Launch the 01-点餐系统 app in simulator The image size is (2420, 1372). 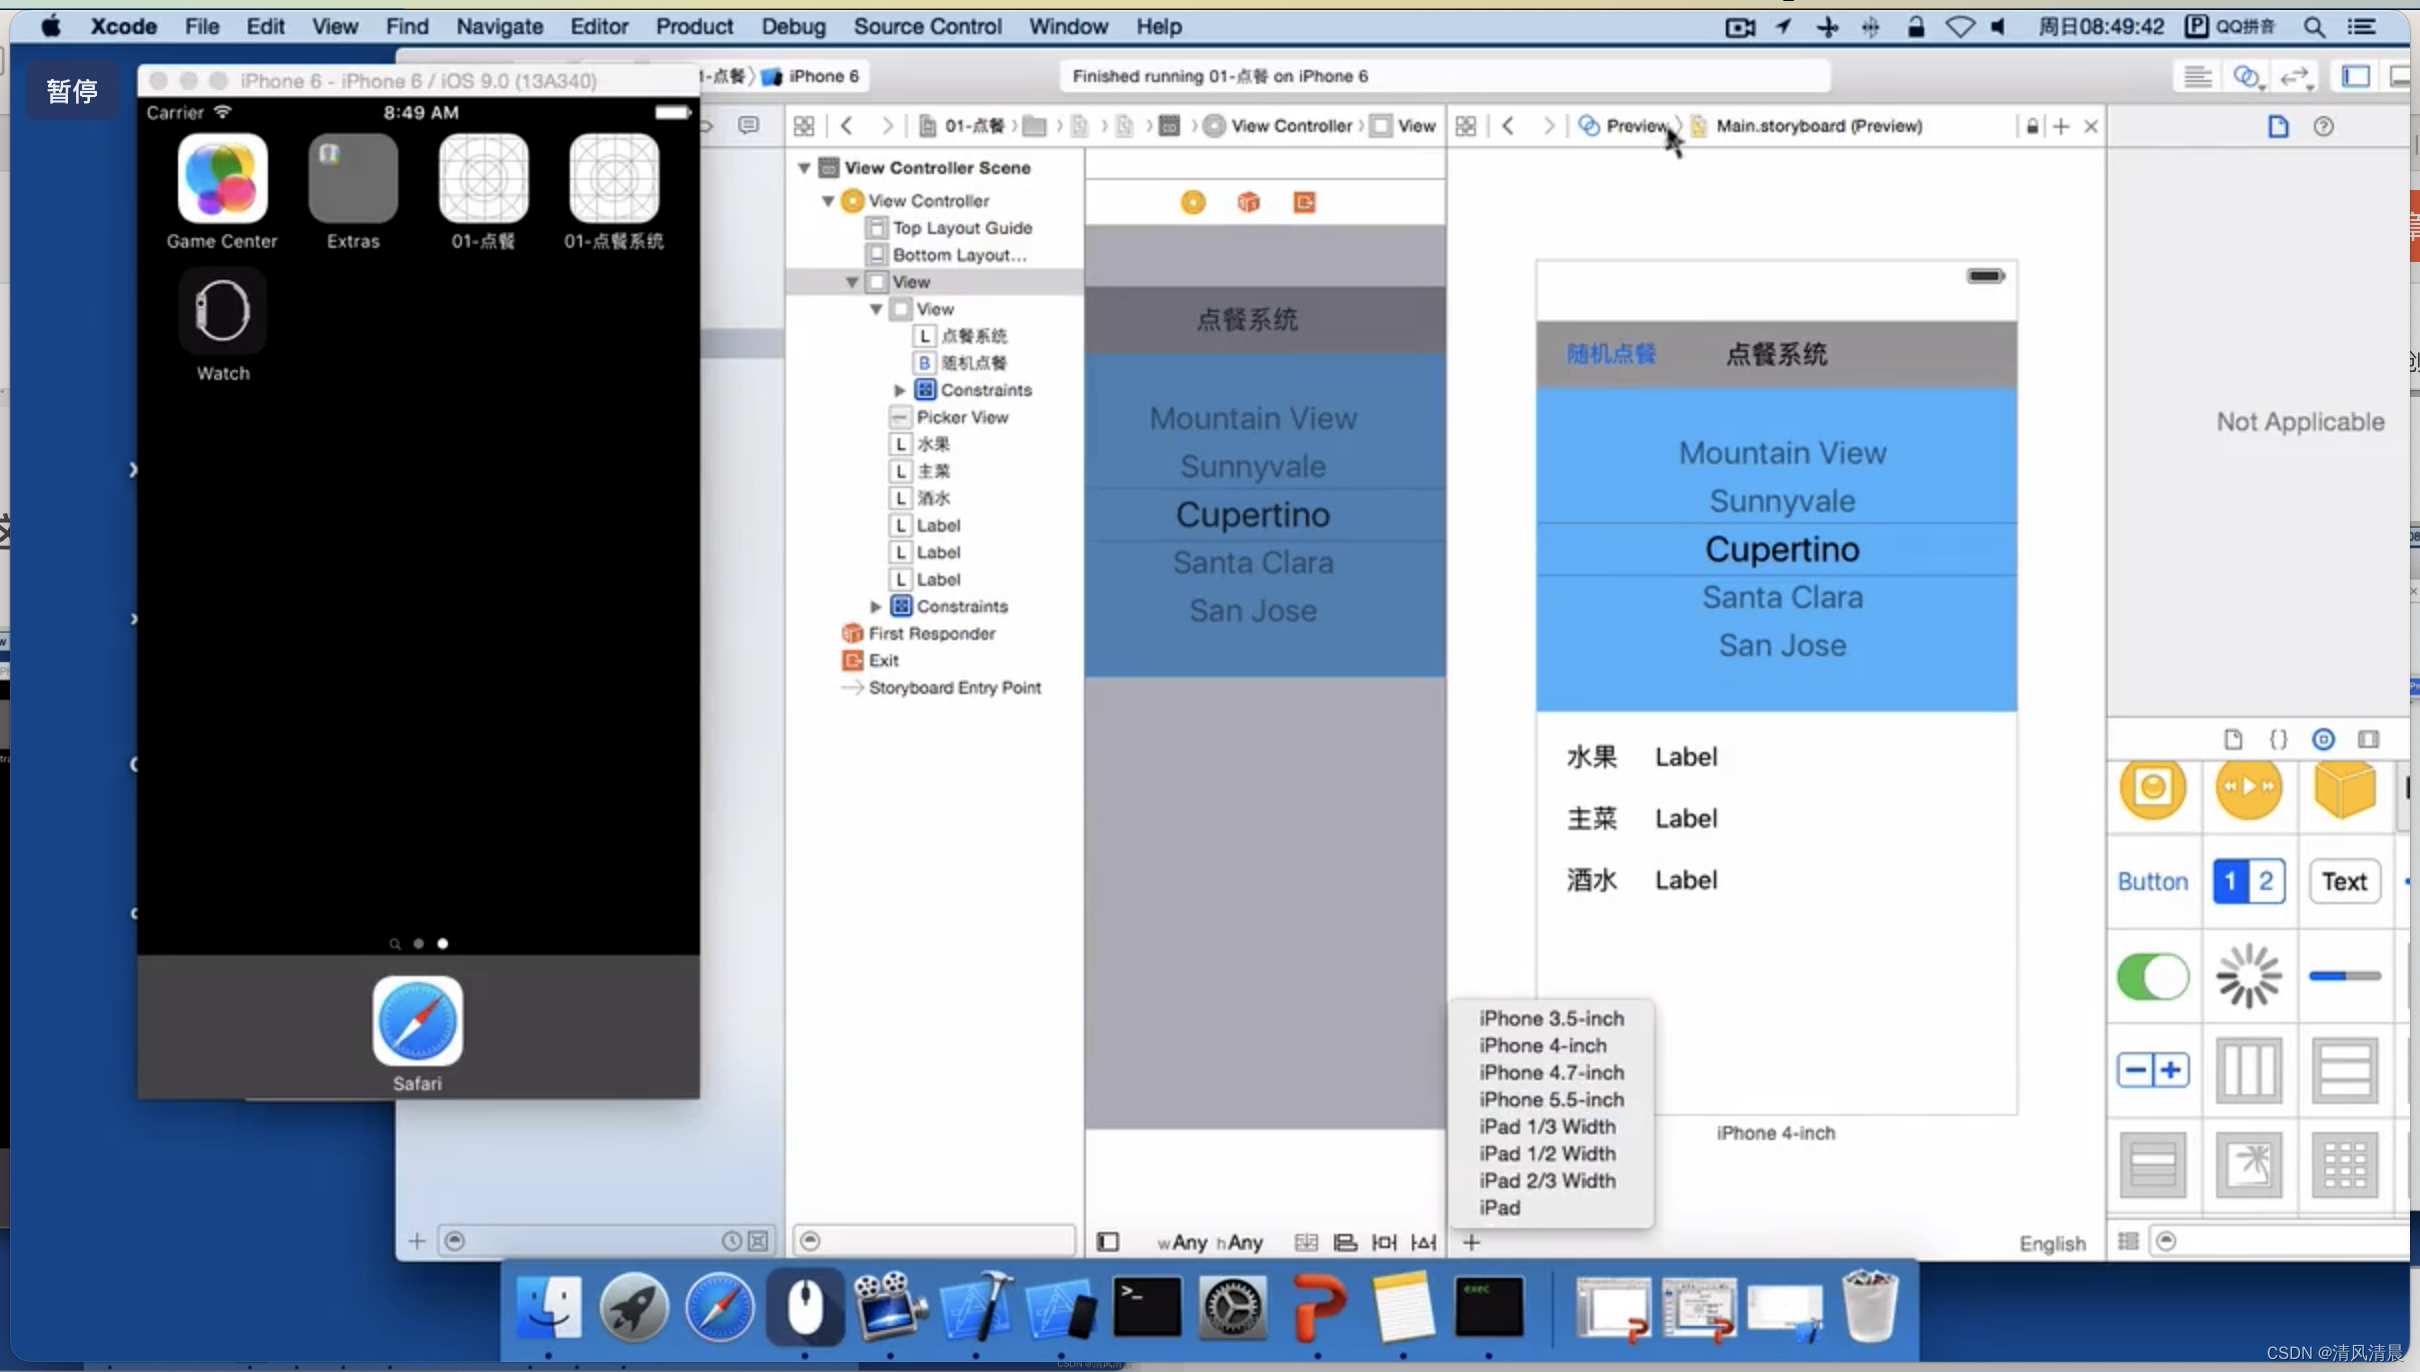(x=614, y=178)
